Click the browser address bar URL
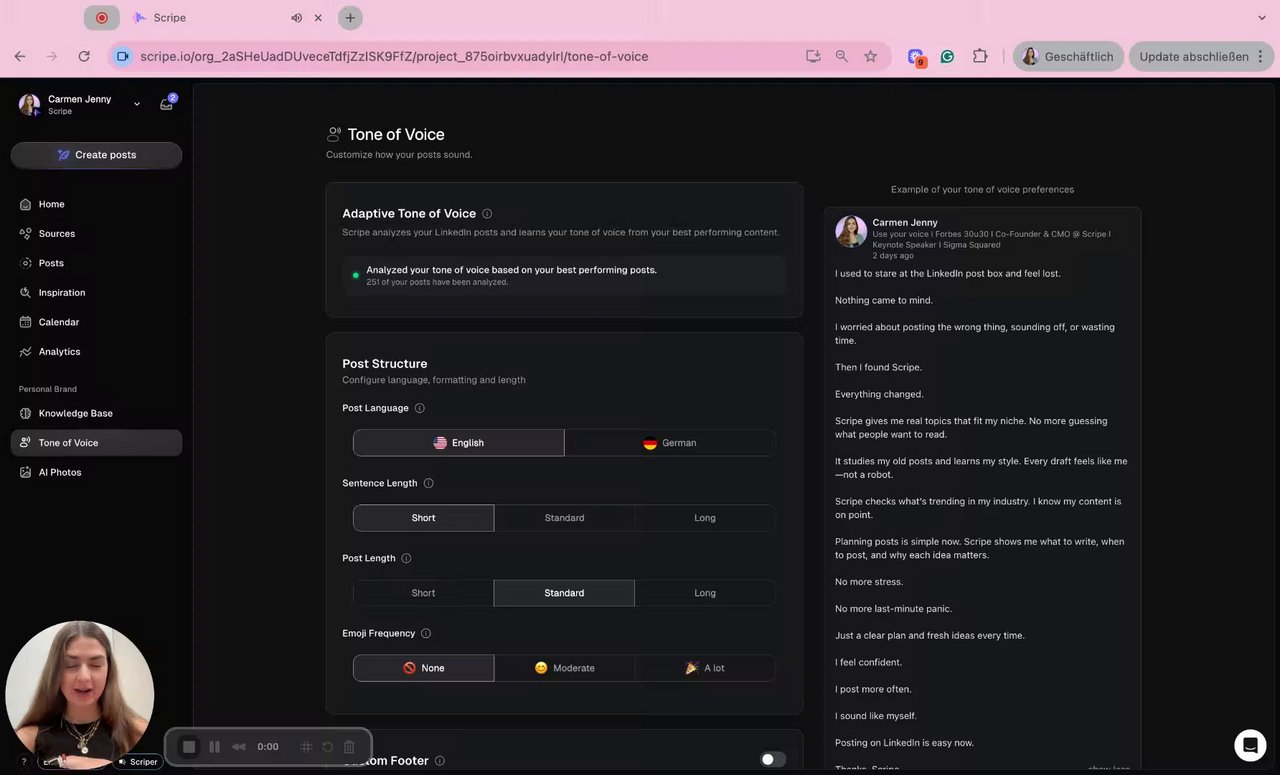The image size is (1280, 775). coord(394,57)
